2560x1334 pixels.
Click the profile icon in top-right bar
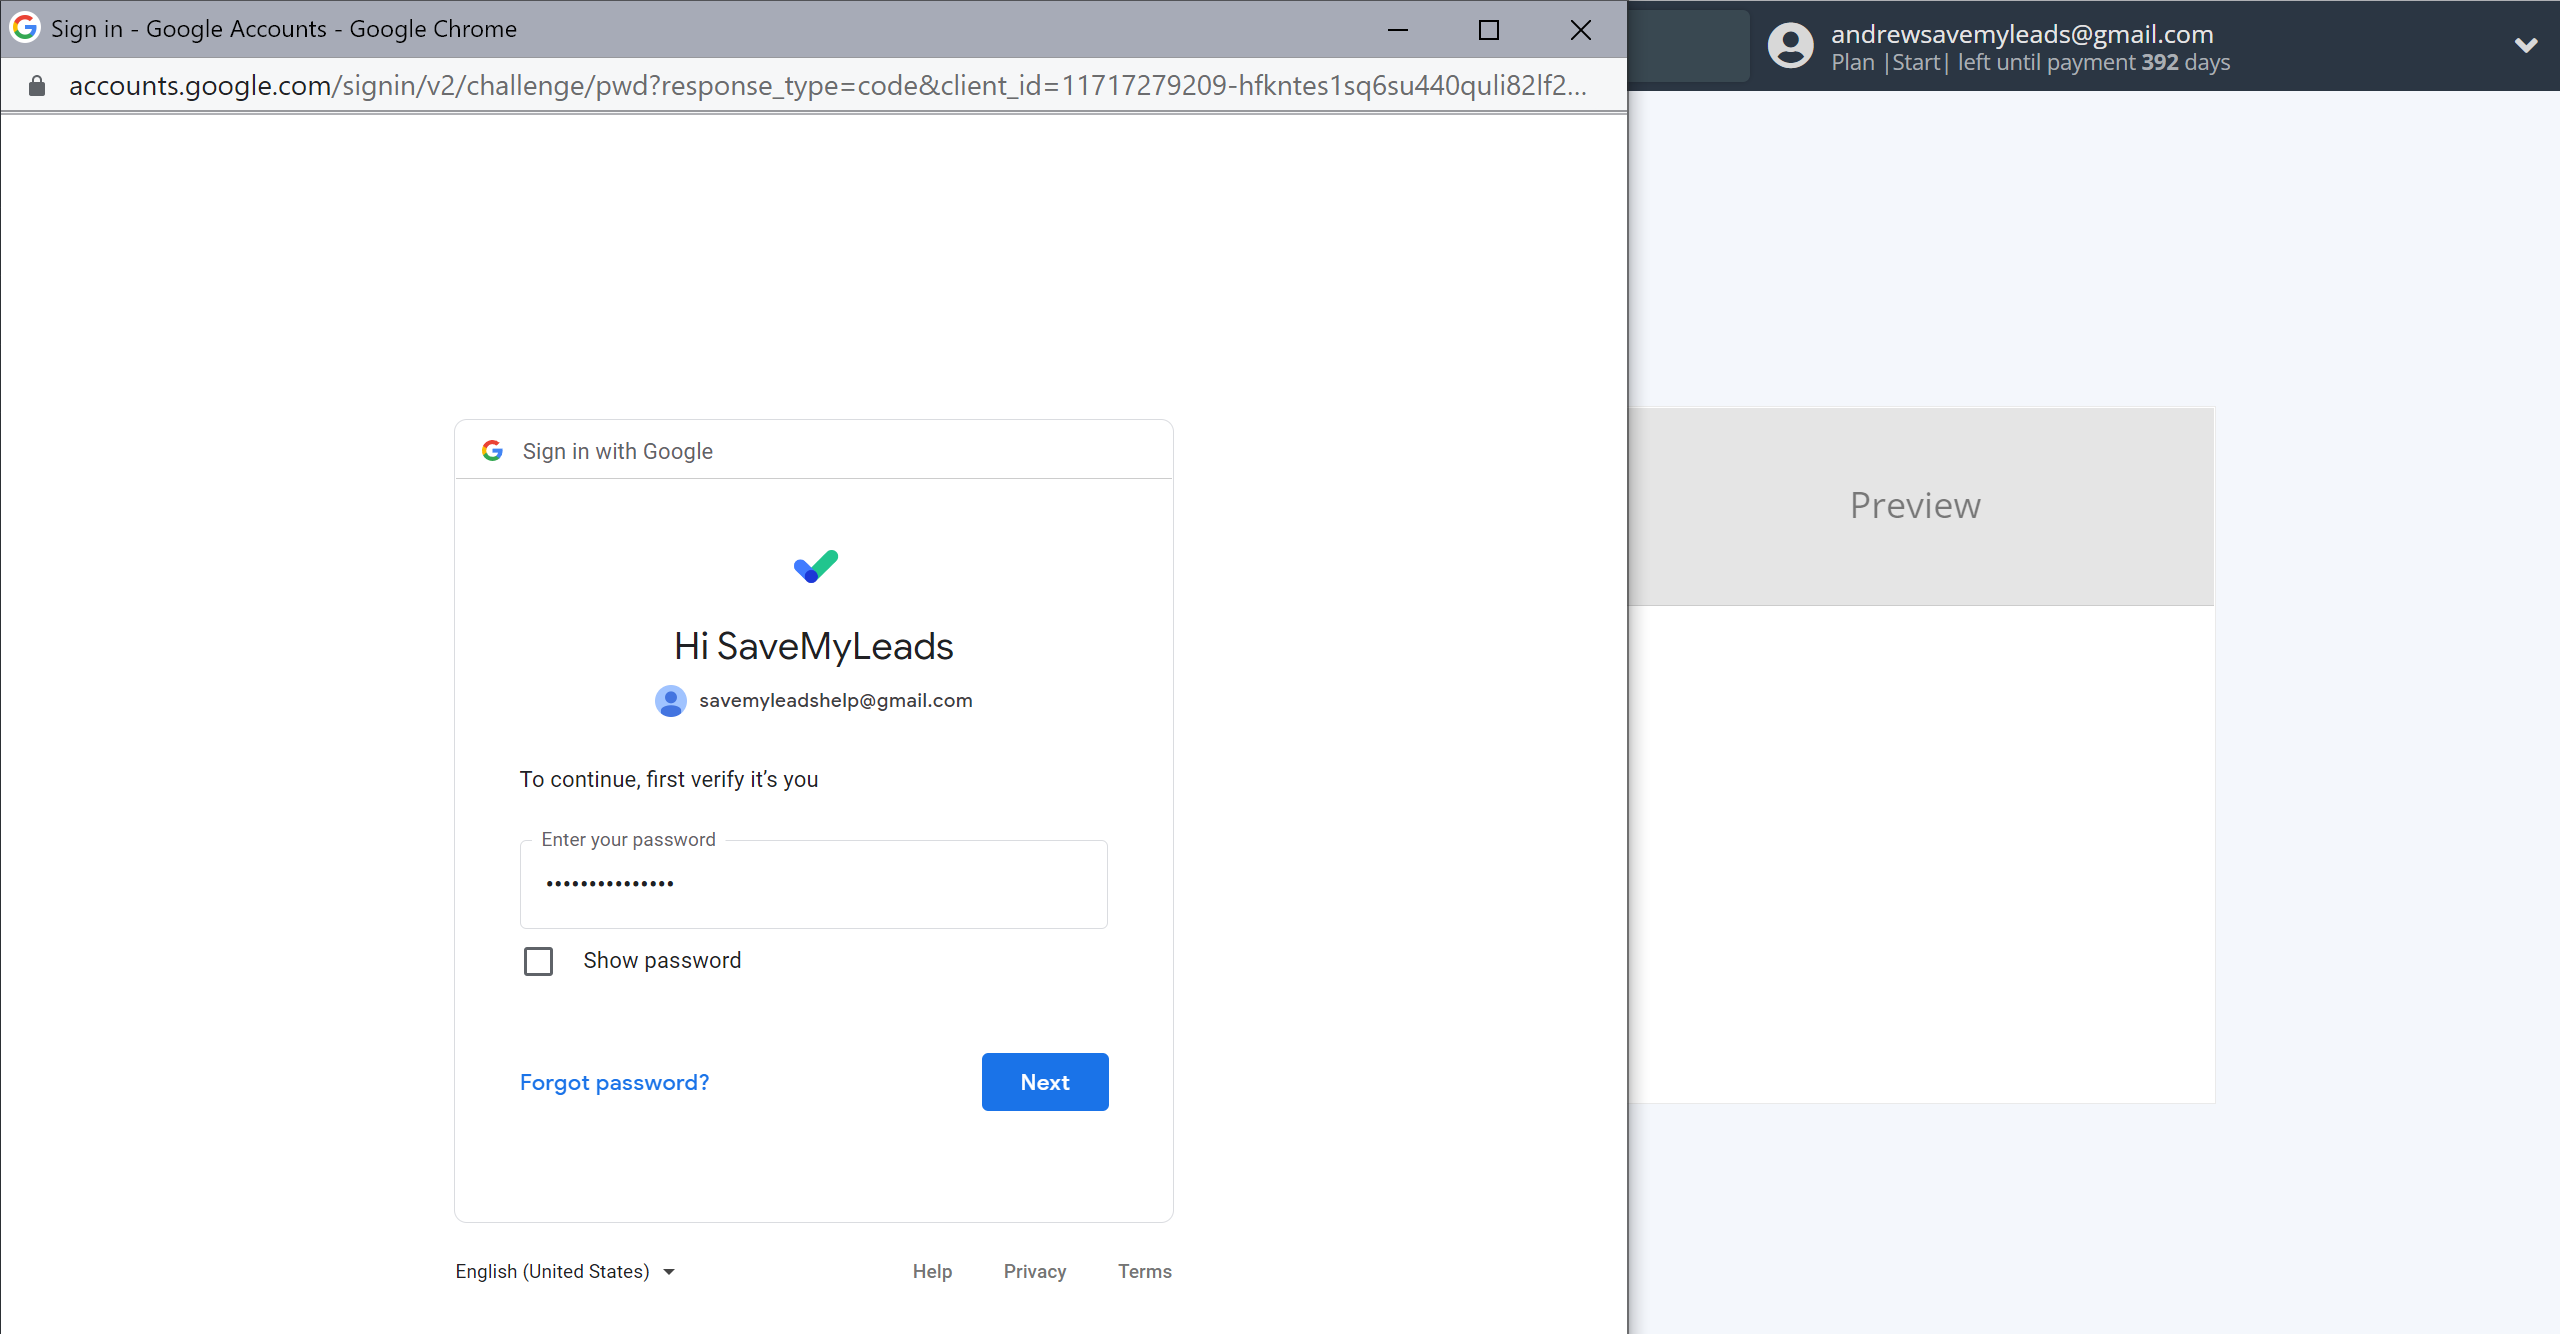pos(1790,46)
